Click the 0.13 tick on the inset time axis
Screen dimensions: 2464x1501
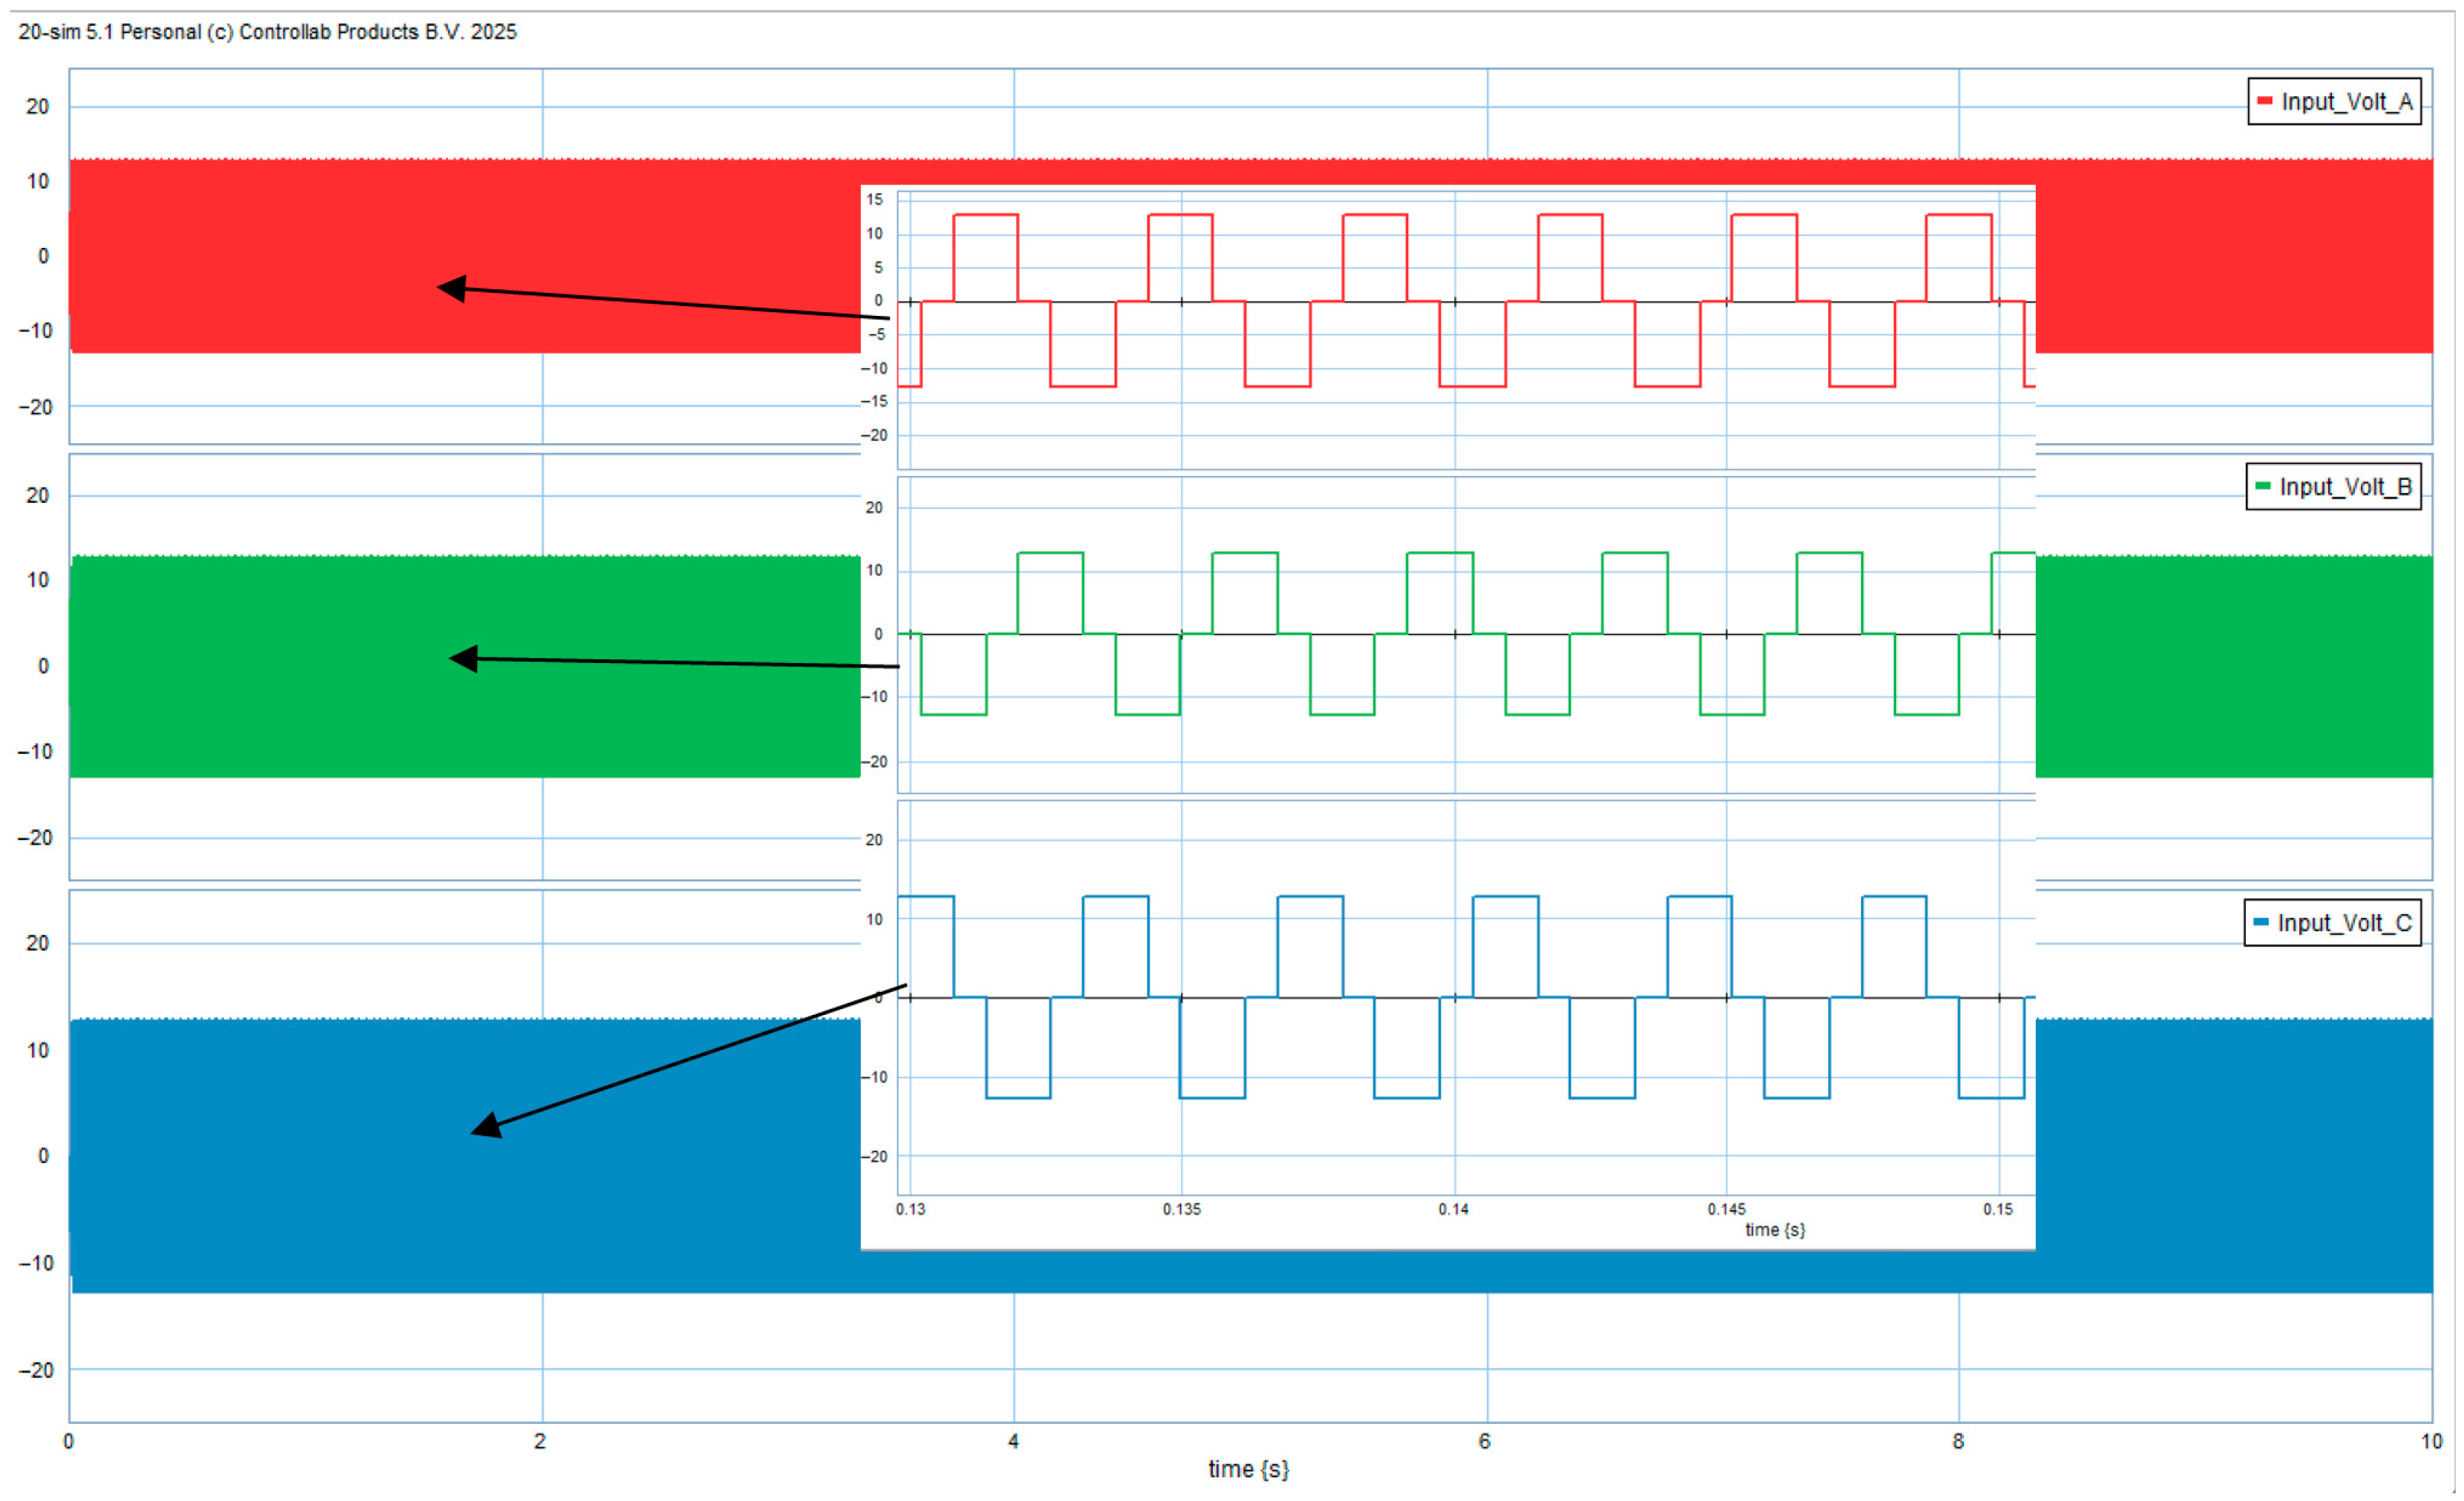pyautogui.click(x=910, y=1209)
